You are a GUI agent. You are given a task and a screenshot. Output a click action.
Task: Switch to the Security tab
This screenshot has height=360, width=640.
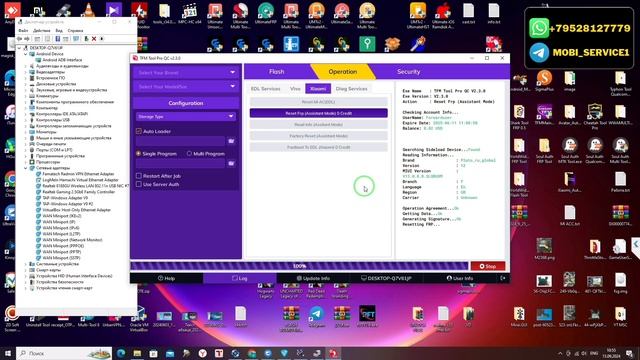click(409, 71)
